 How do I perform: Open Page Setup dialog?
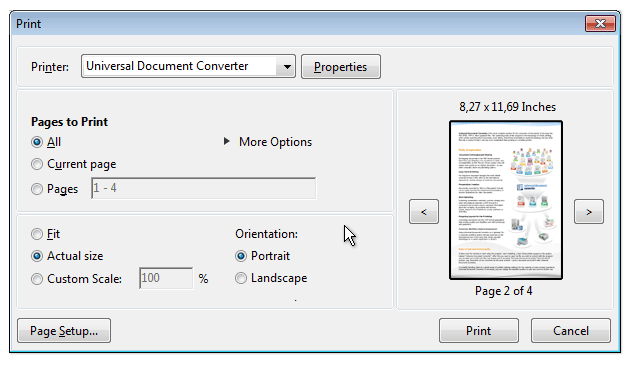pyautogui.click(x=64, y=331)
